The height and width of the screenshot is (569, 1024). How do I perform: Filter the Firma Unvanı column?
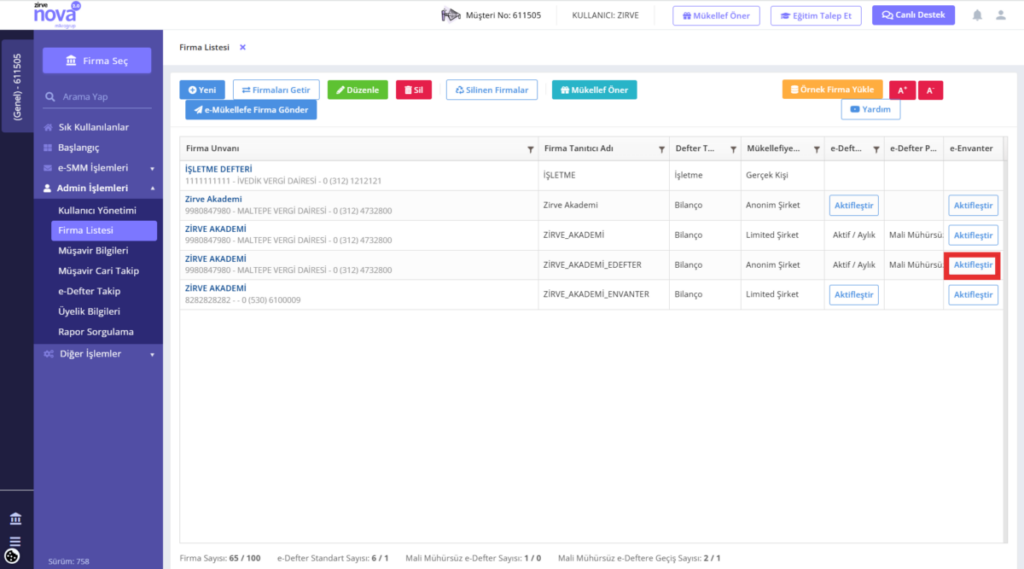(x=530, y=150)
